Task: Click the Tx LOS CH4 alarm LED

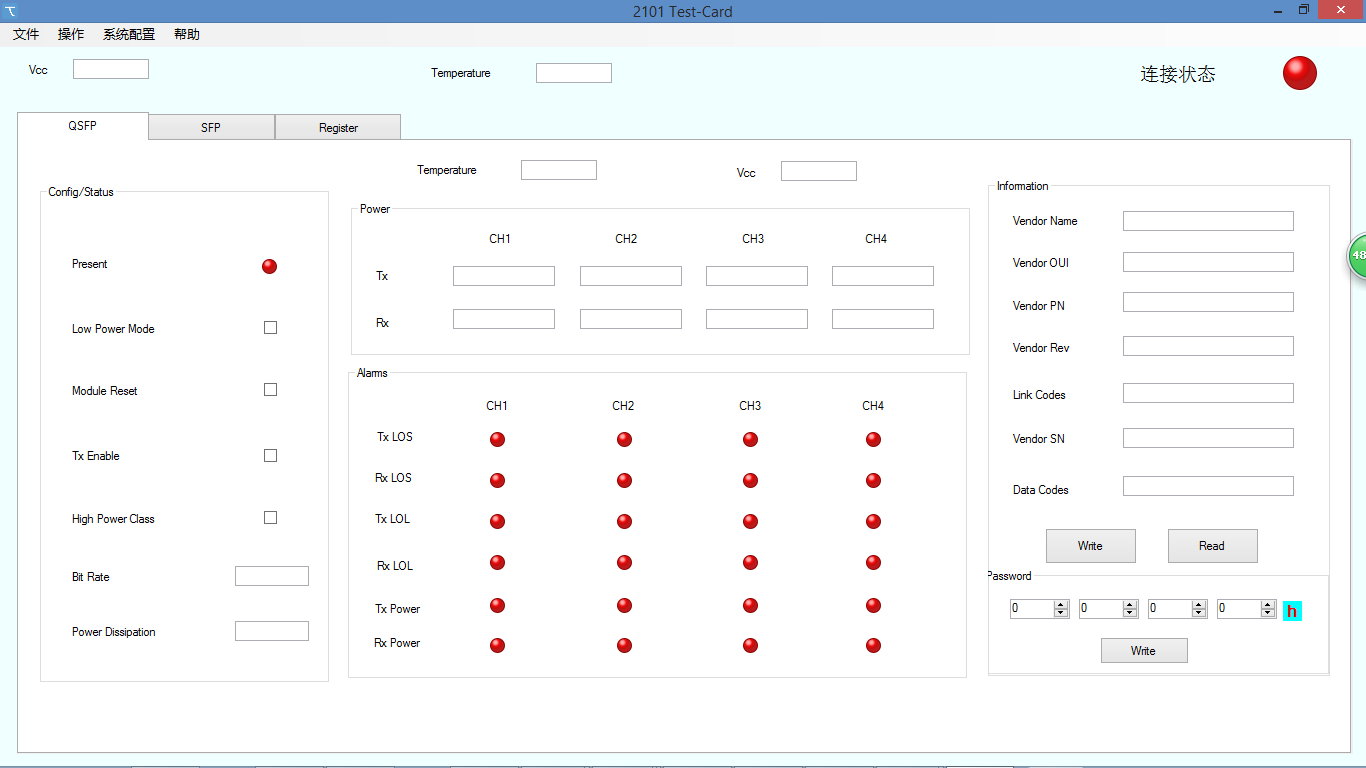Action: 873,439
